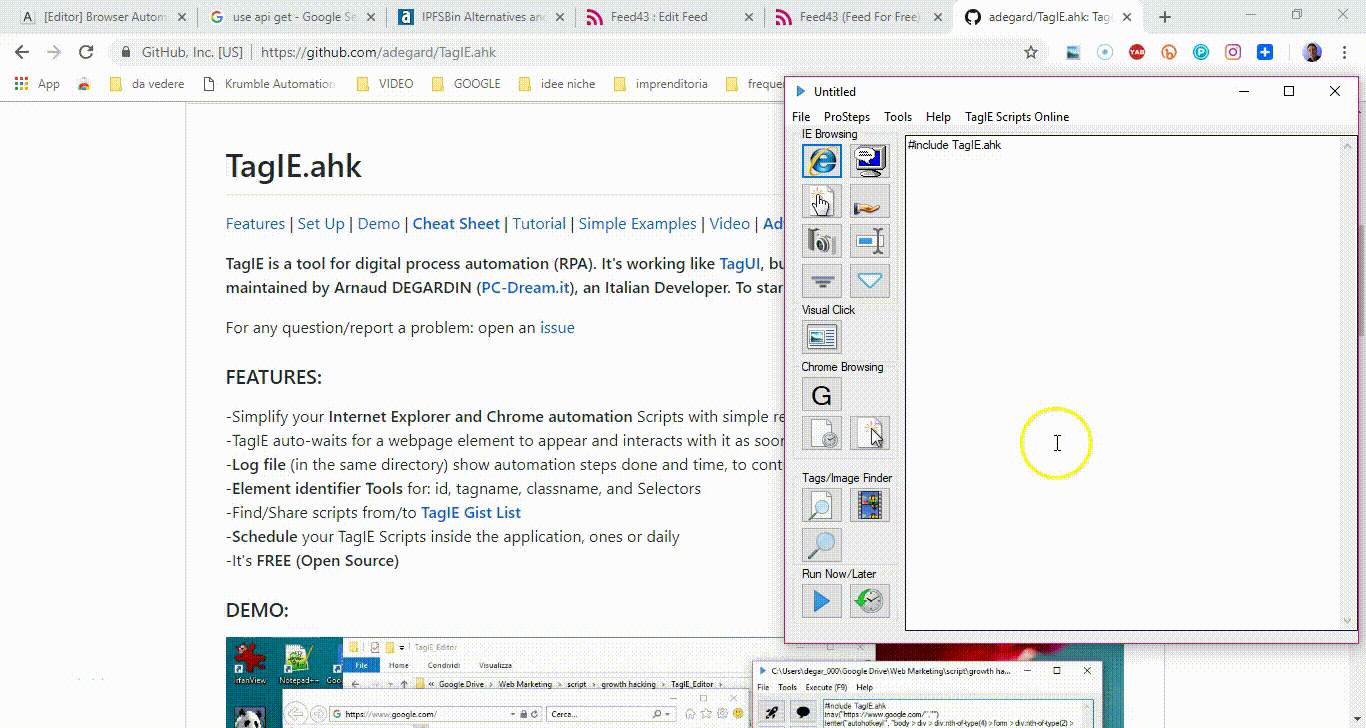Open the imprenditoria bookmark folder
The image size is (1366, 728).
pyautogui.click(x=661, y=84)
